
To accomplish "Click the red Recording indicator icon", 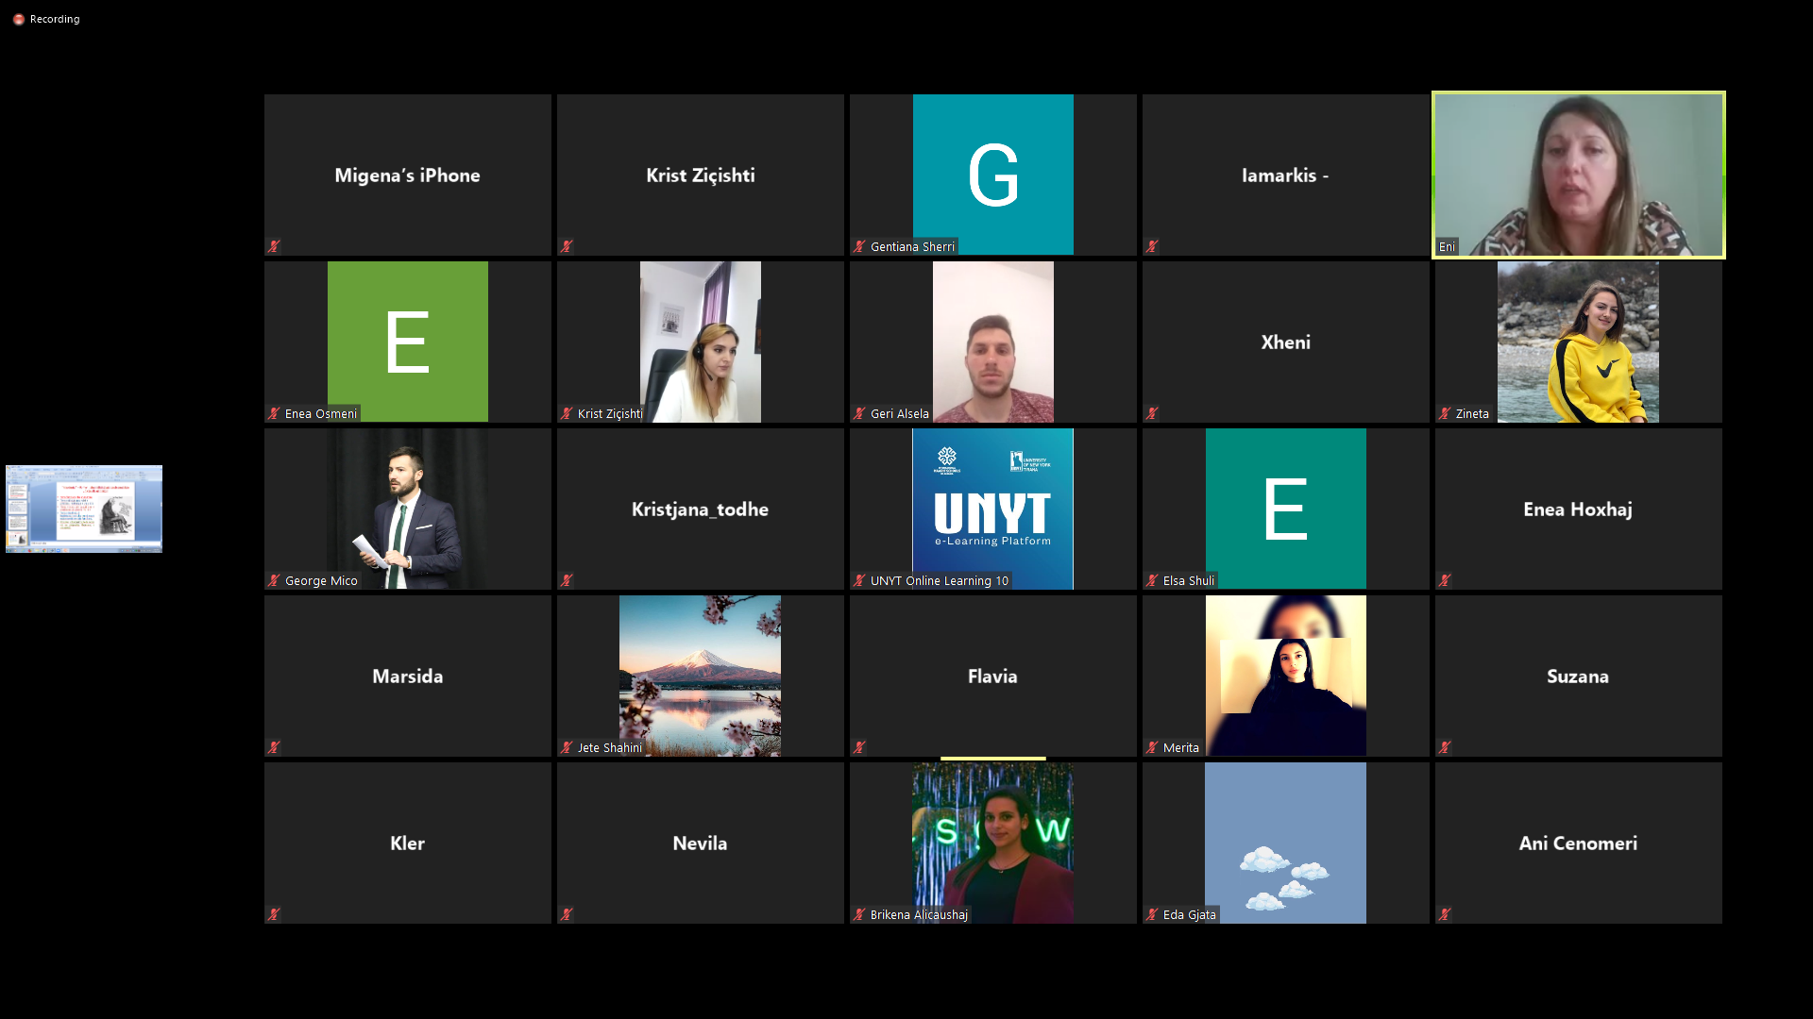I will (18, 19).
